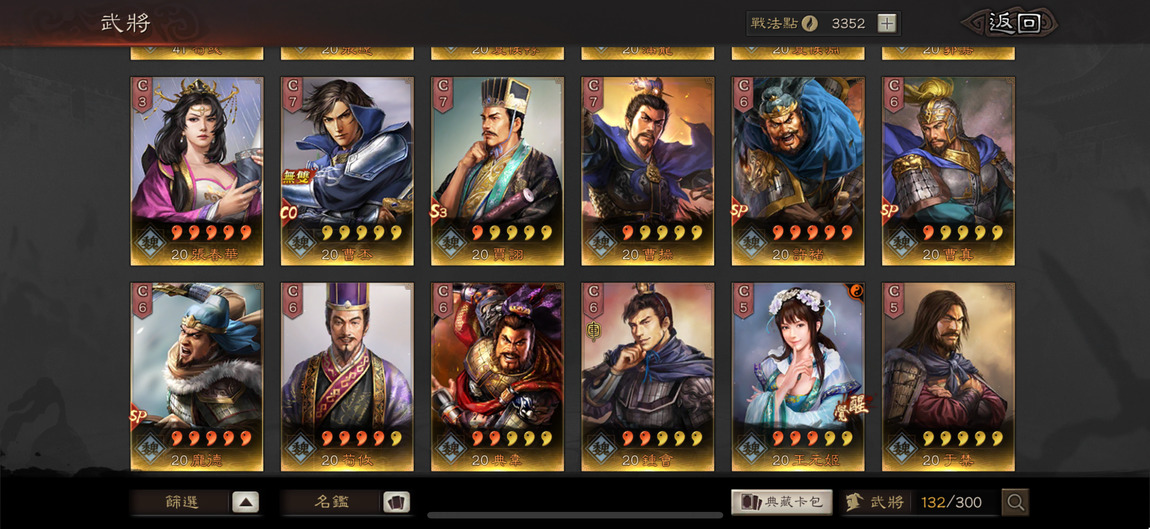1150x529 pixels.
Task: Open the magnifier search icon
Action: click(1015, 503)
